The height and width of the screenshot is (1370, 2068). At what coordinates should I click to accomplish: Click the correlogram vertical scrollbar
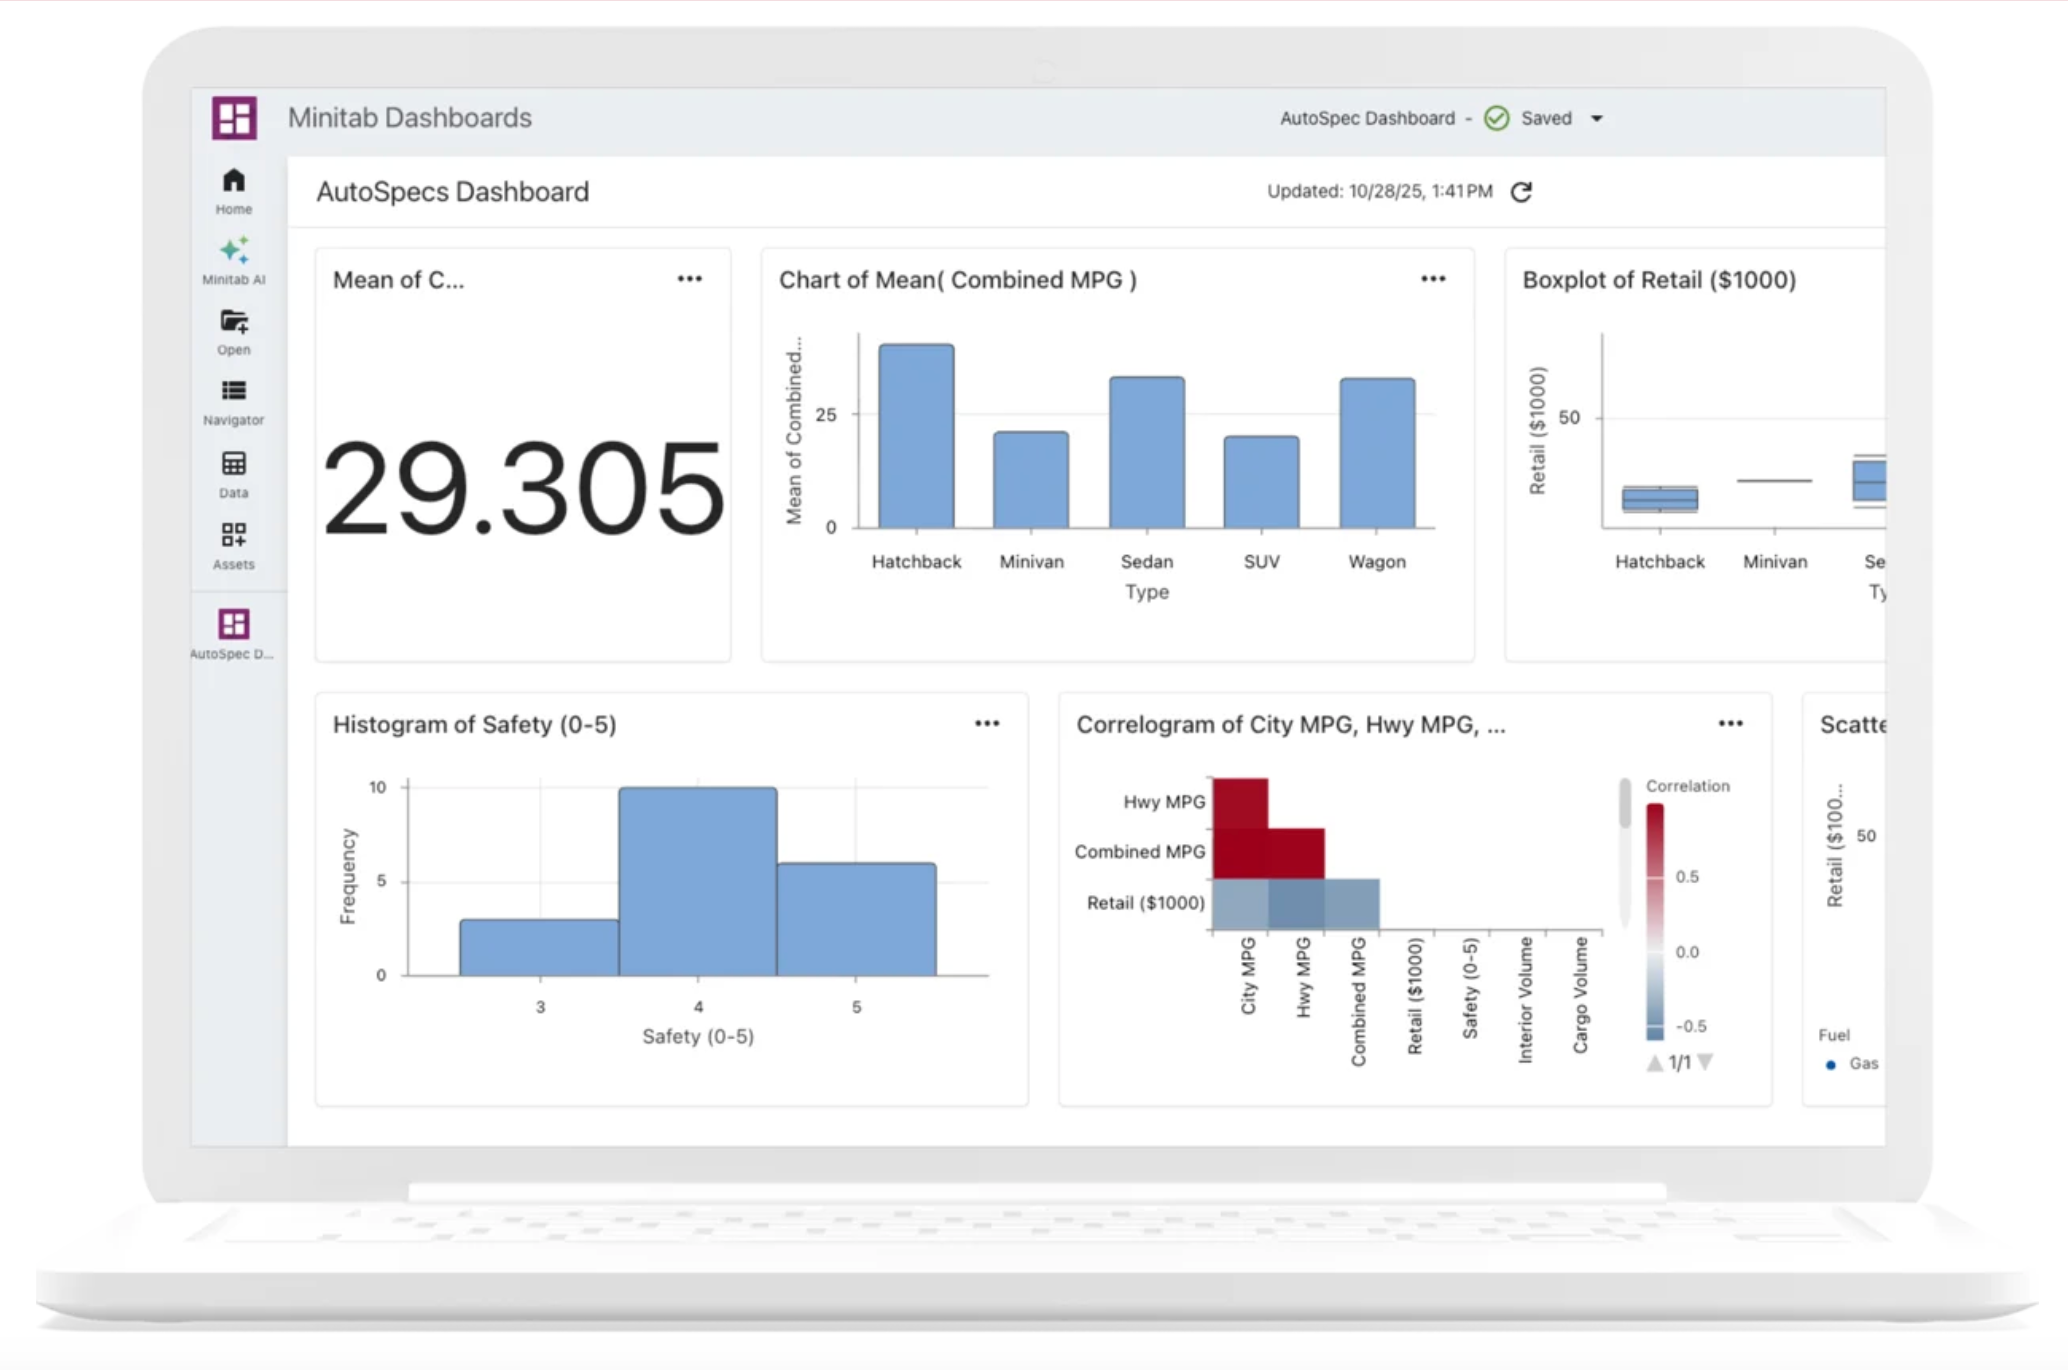pyautogui.click(x=1624, y=805)
